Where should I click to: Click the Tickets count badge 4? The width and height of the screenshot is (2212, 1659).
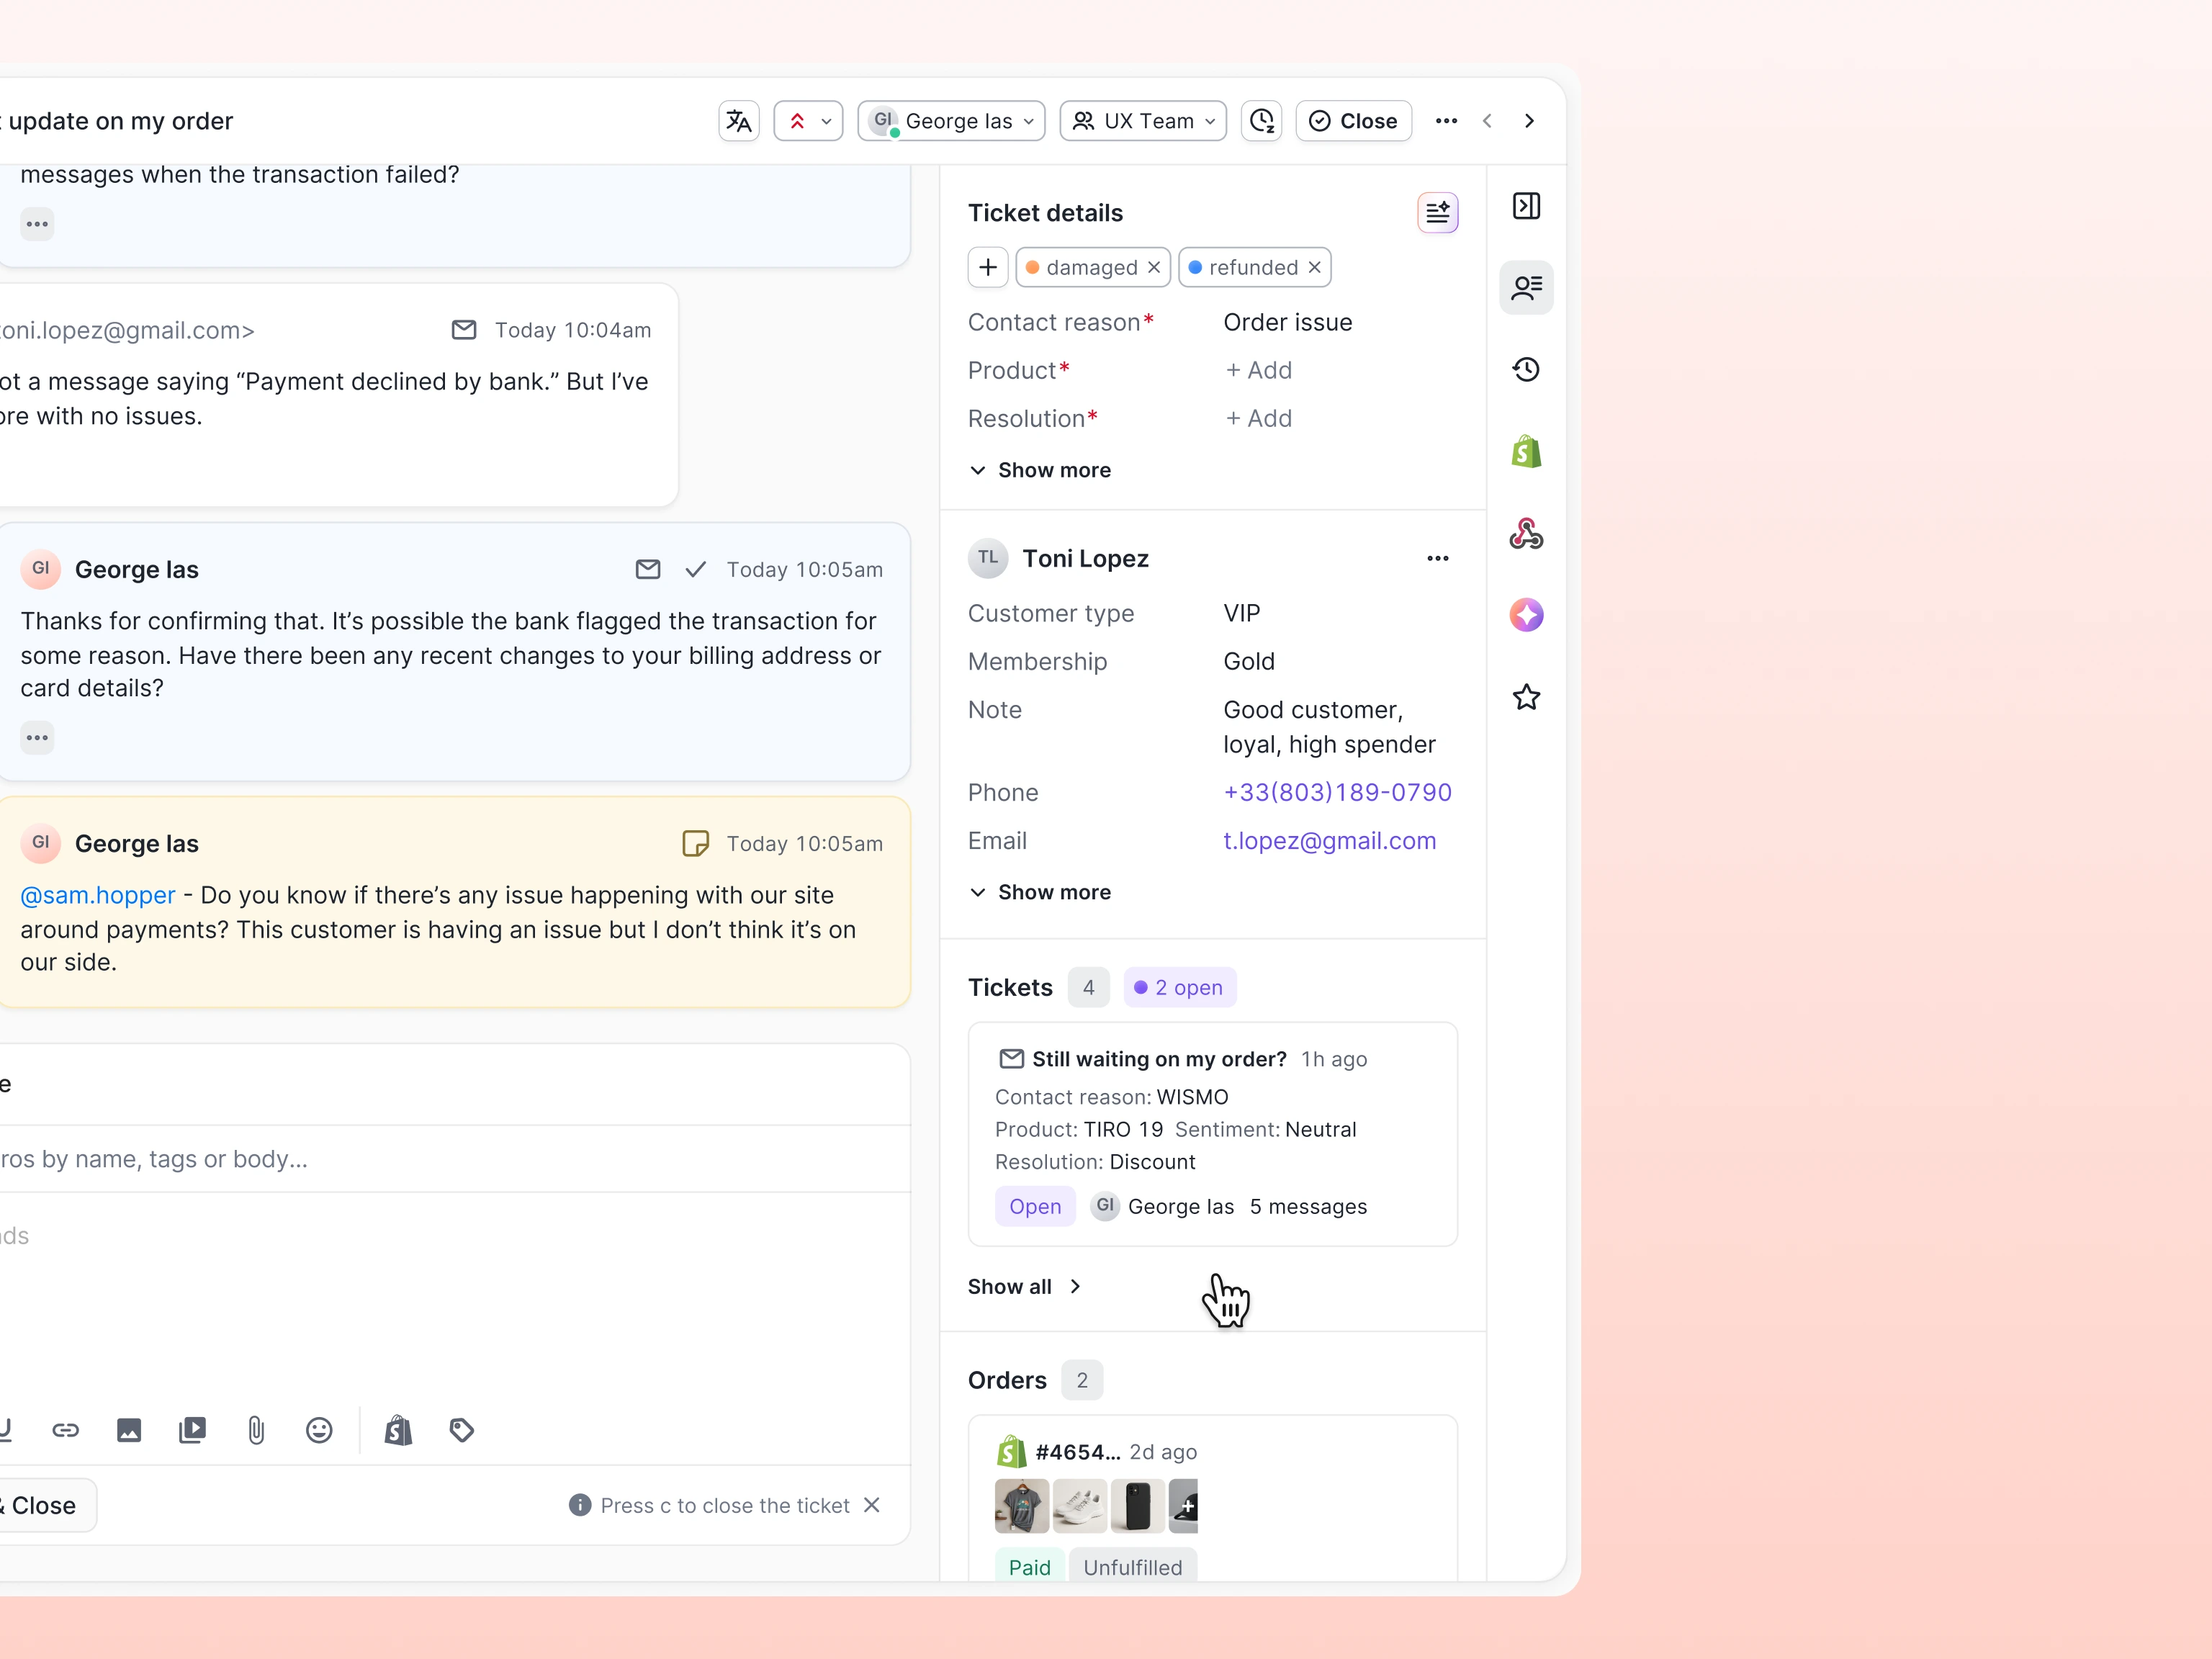[x=1088, y=988]
